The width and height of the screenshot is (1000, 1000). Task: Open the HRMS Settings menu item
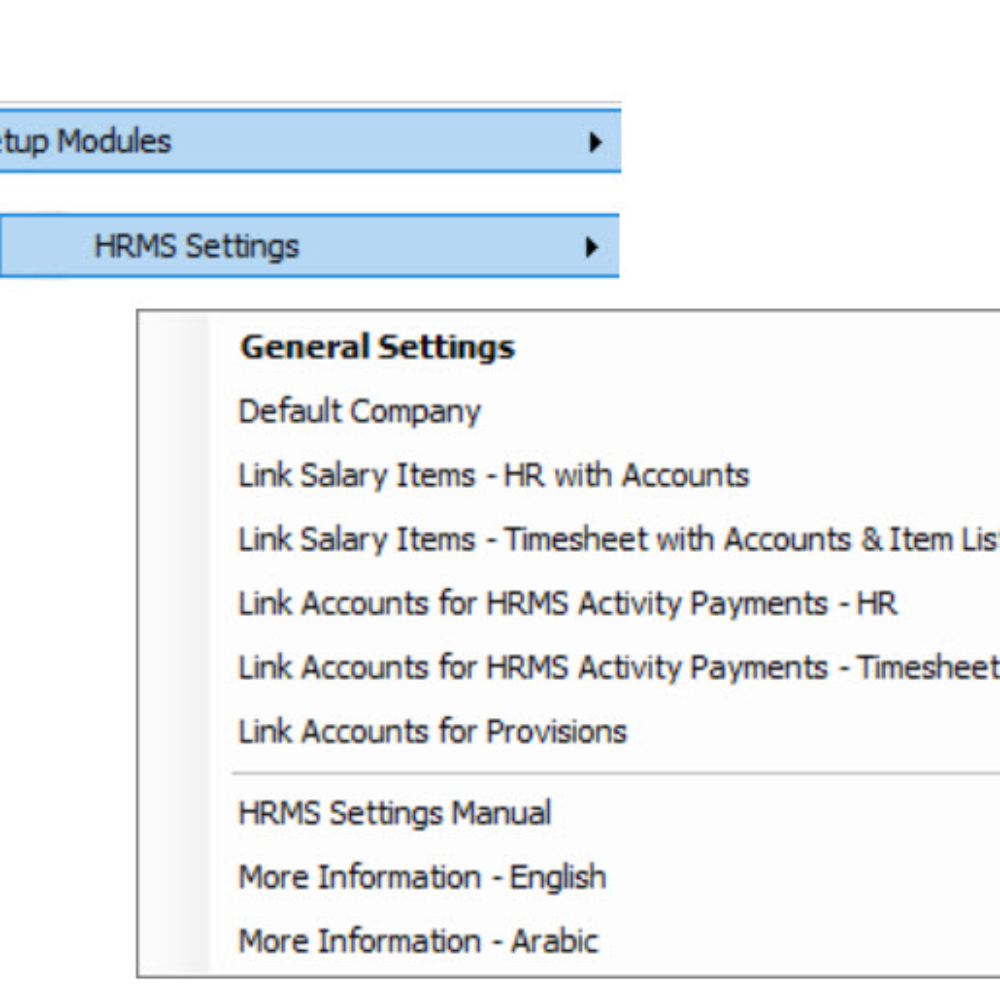309,246
